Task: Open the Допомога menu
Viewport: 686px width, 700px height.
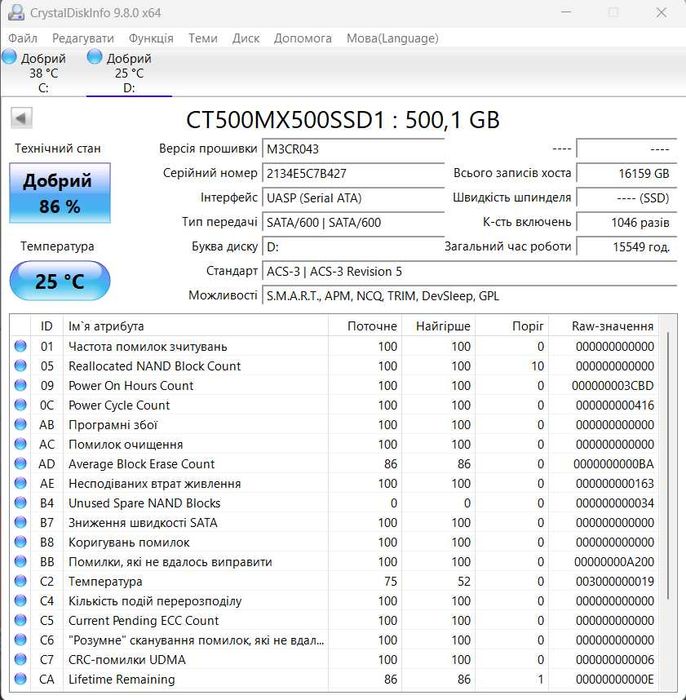Action: tap(303, 38)
